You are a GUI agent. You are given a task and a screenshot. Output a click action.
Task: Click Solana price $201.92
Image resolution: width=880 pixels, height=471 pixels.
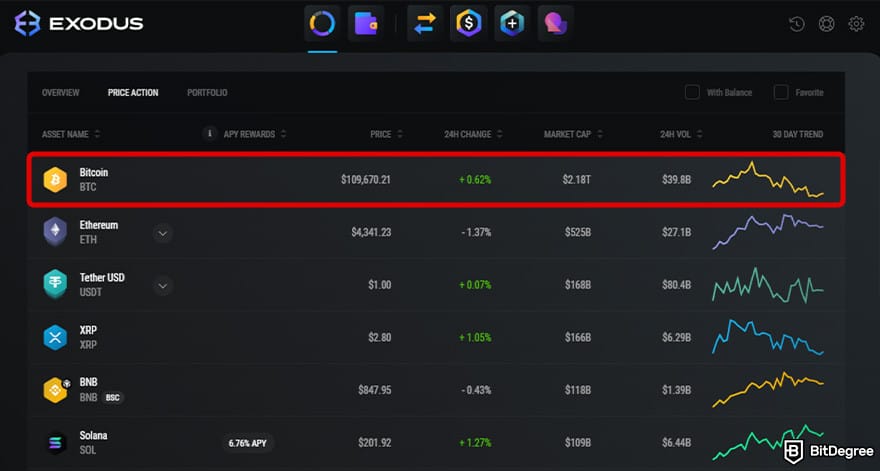(x=374, y=442)
